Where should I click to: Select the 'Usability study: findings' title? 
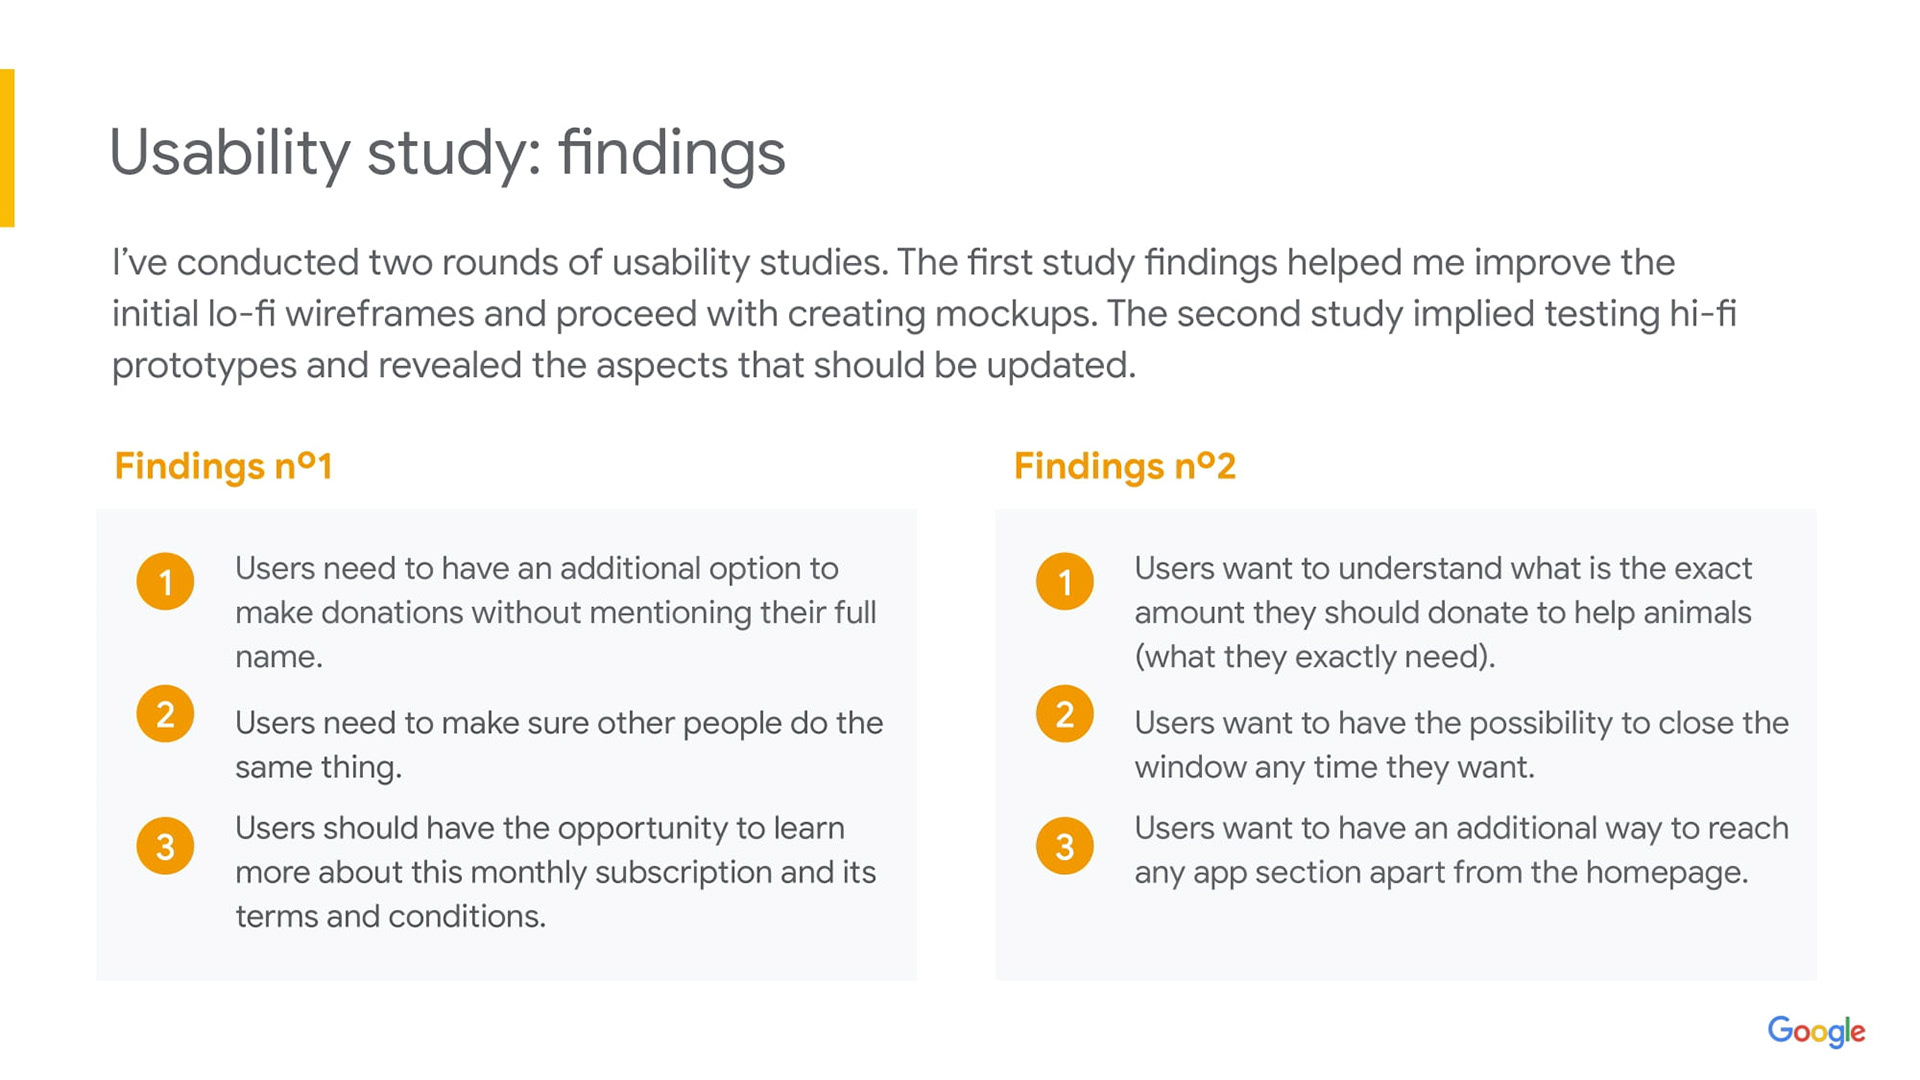point(447,153)
